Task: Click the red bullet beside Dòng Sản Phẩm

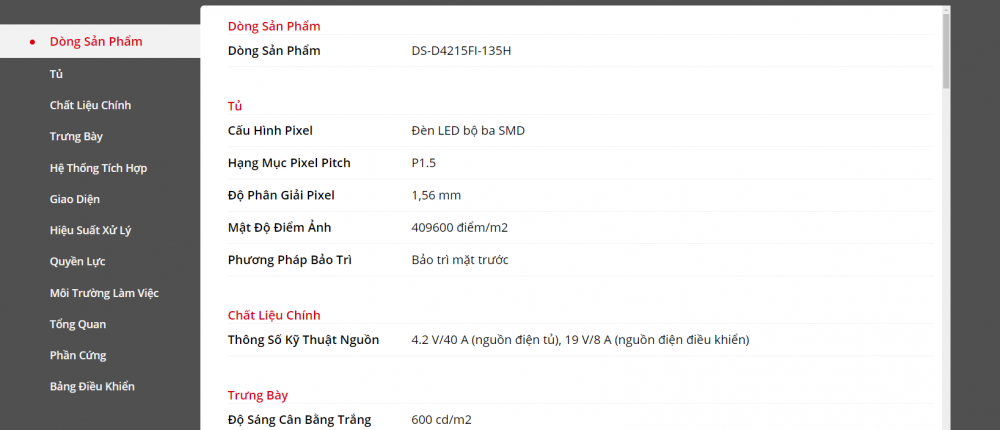Action: (33, 42)
